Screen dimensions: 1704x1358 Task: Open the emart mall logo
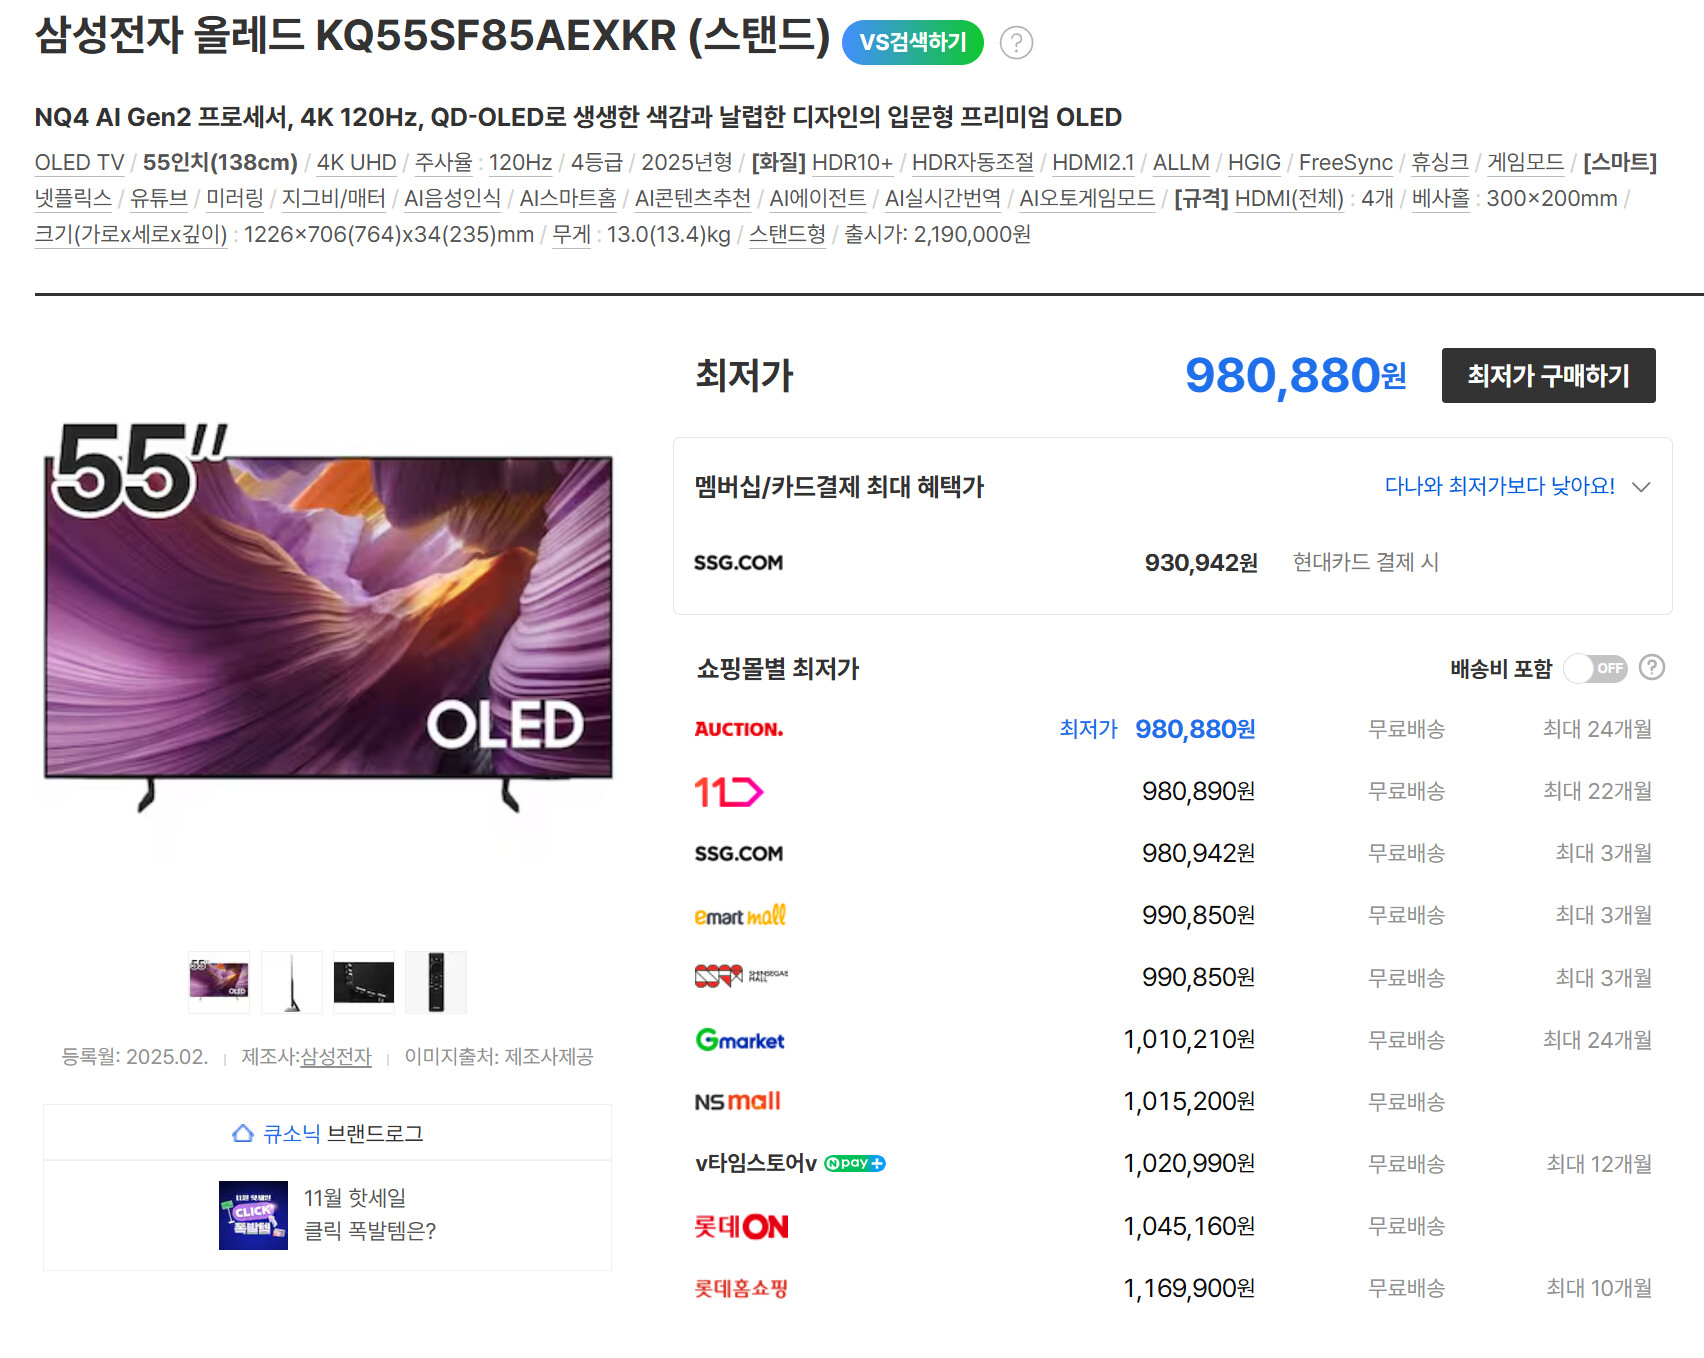pyautogui.click(x=740, y=915)
